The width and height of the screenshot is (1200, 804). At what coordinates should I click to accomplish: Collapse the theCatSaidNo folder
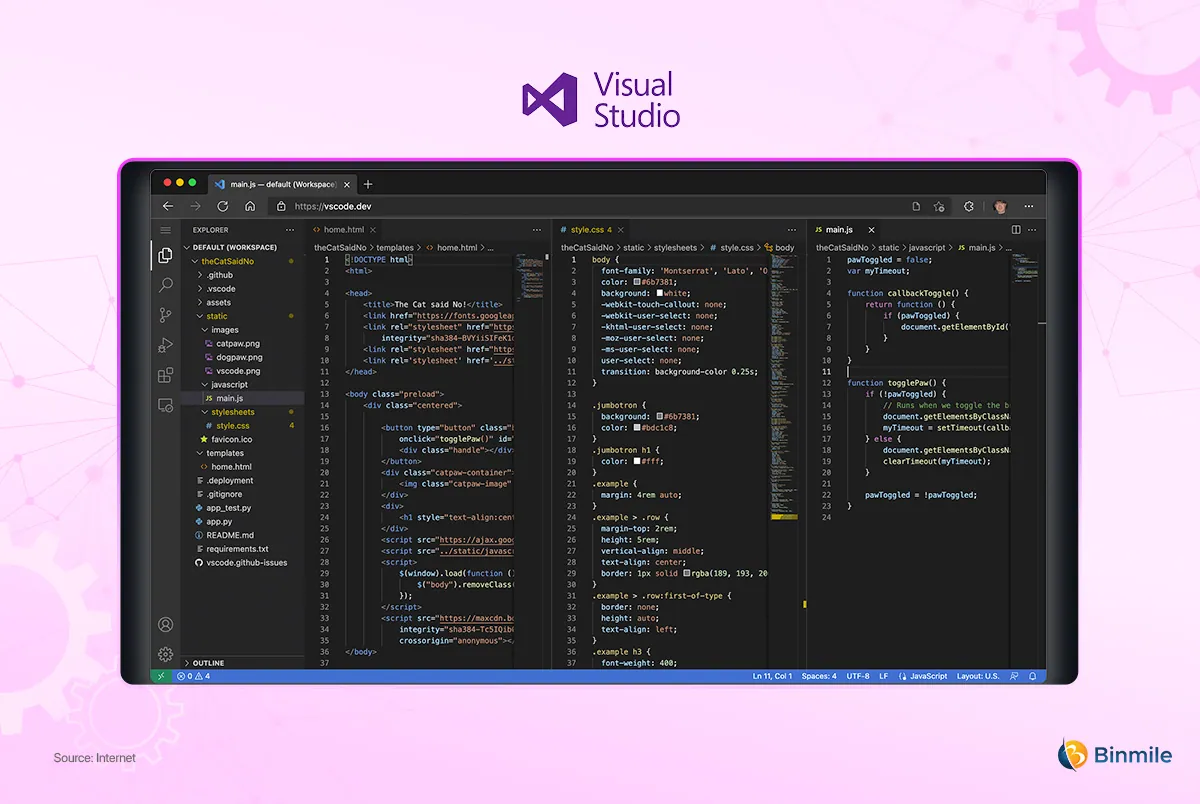click(194, 261)
